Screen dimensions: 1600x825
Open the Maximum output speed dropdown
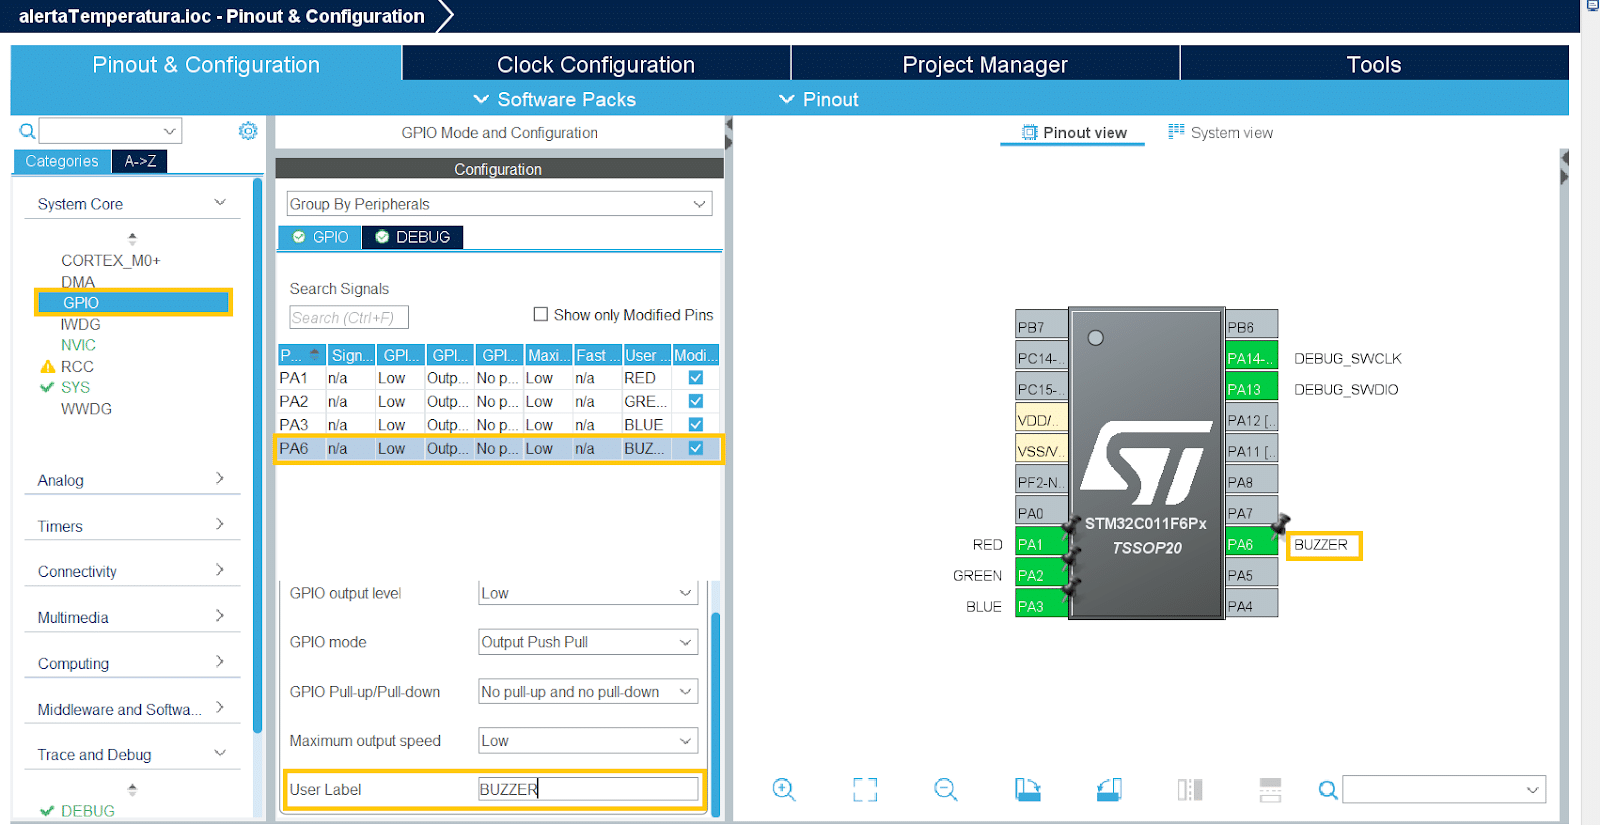[588, 741]
